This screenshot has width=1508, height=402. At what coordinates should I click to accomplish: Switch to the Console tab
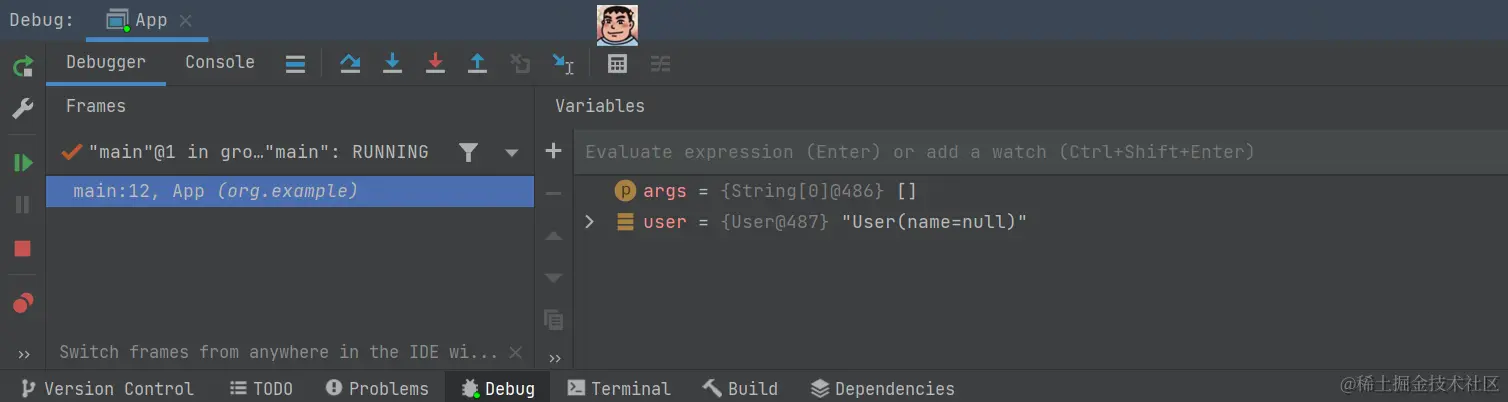(x=219, y=62)
